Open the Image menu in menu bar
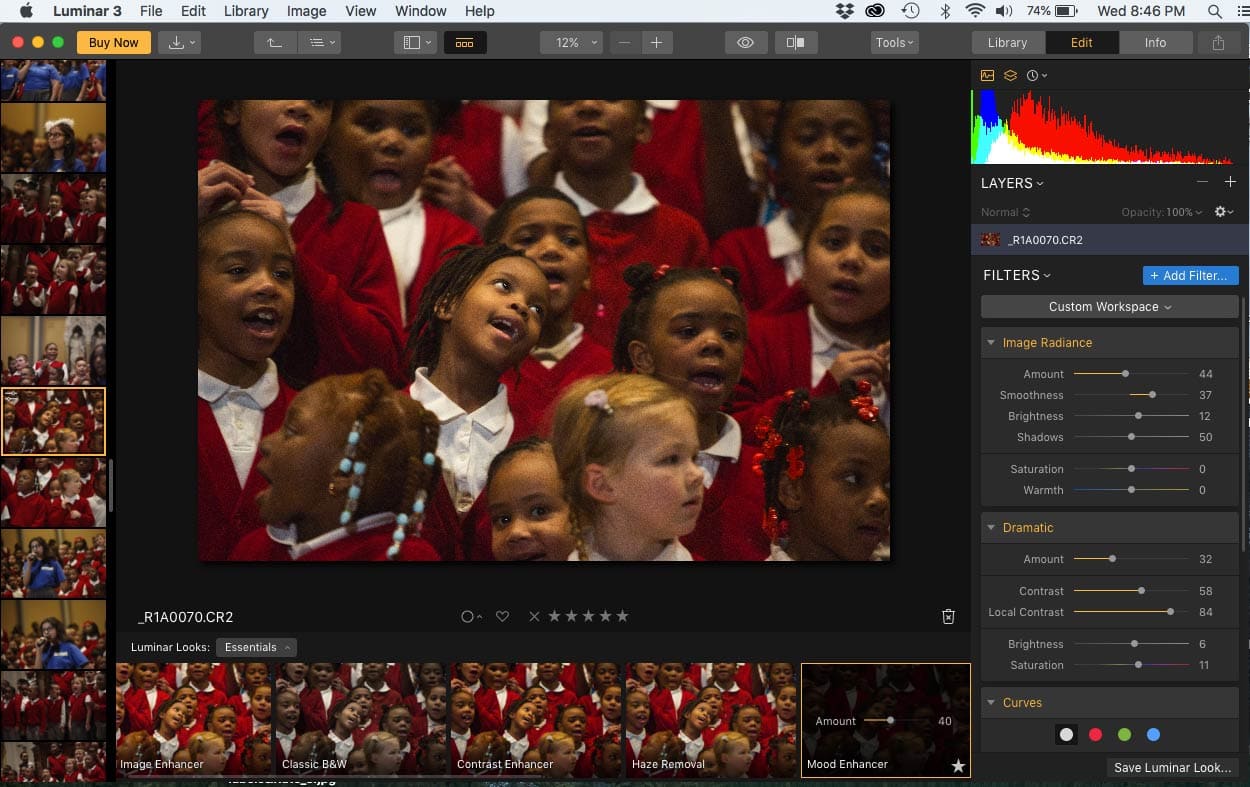 pos(306,11)
